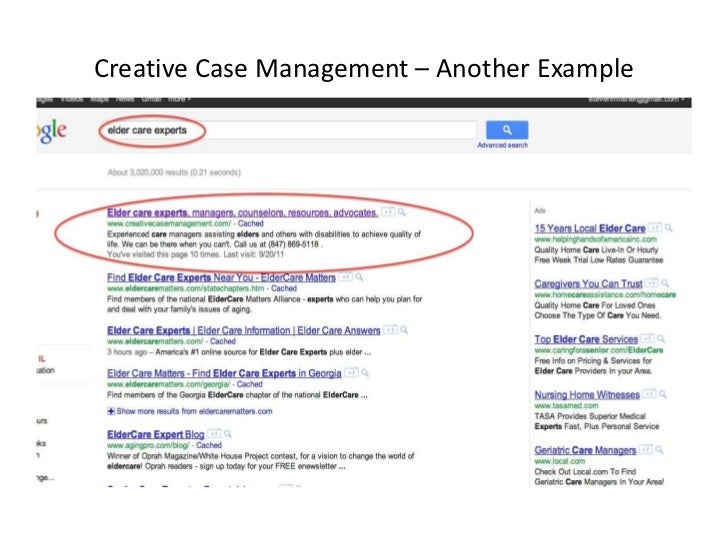Click +1 icon beside 'Geriatric Care Managers' ad

pos(646,450)
